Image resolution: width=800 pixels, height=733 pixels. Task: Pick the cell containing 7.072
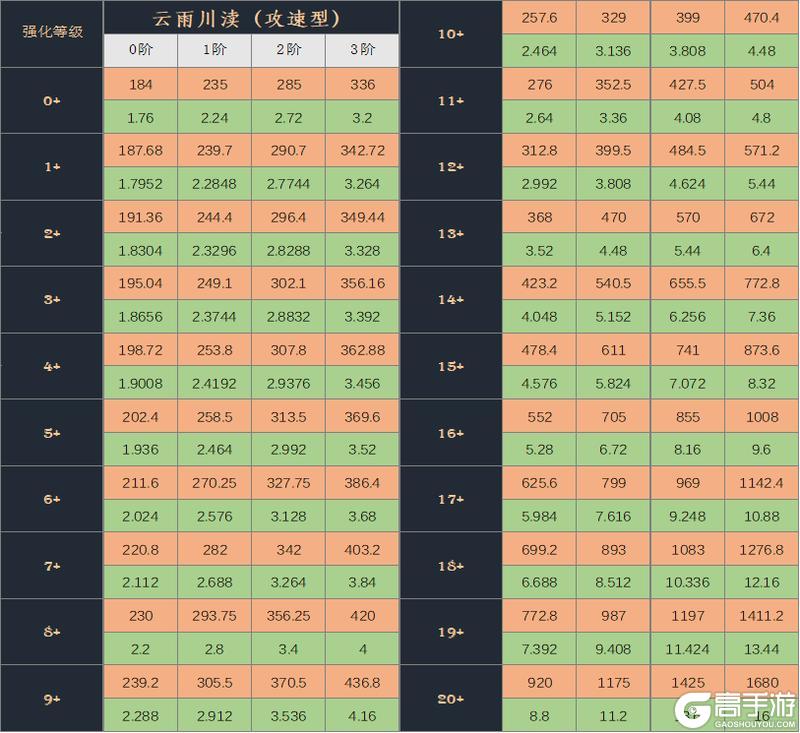click(687, 383)
